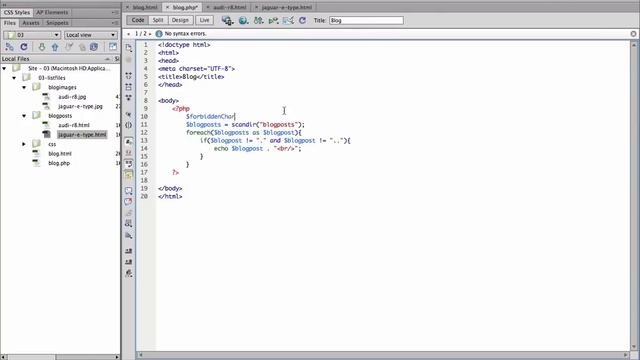
Task: Collapse the blogimages folder
Action: point(24,87)
